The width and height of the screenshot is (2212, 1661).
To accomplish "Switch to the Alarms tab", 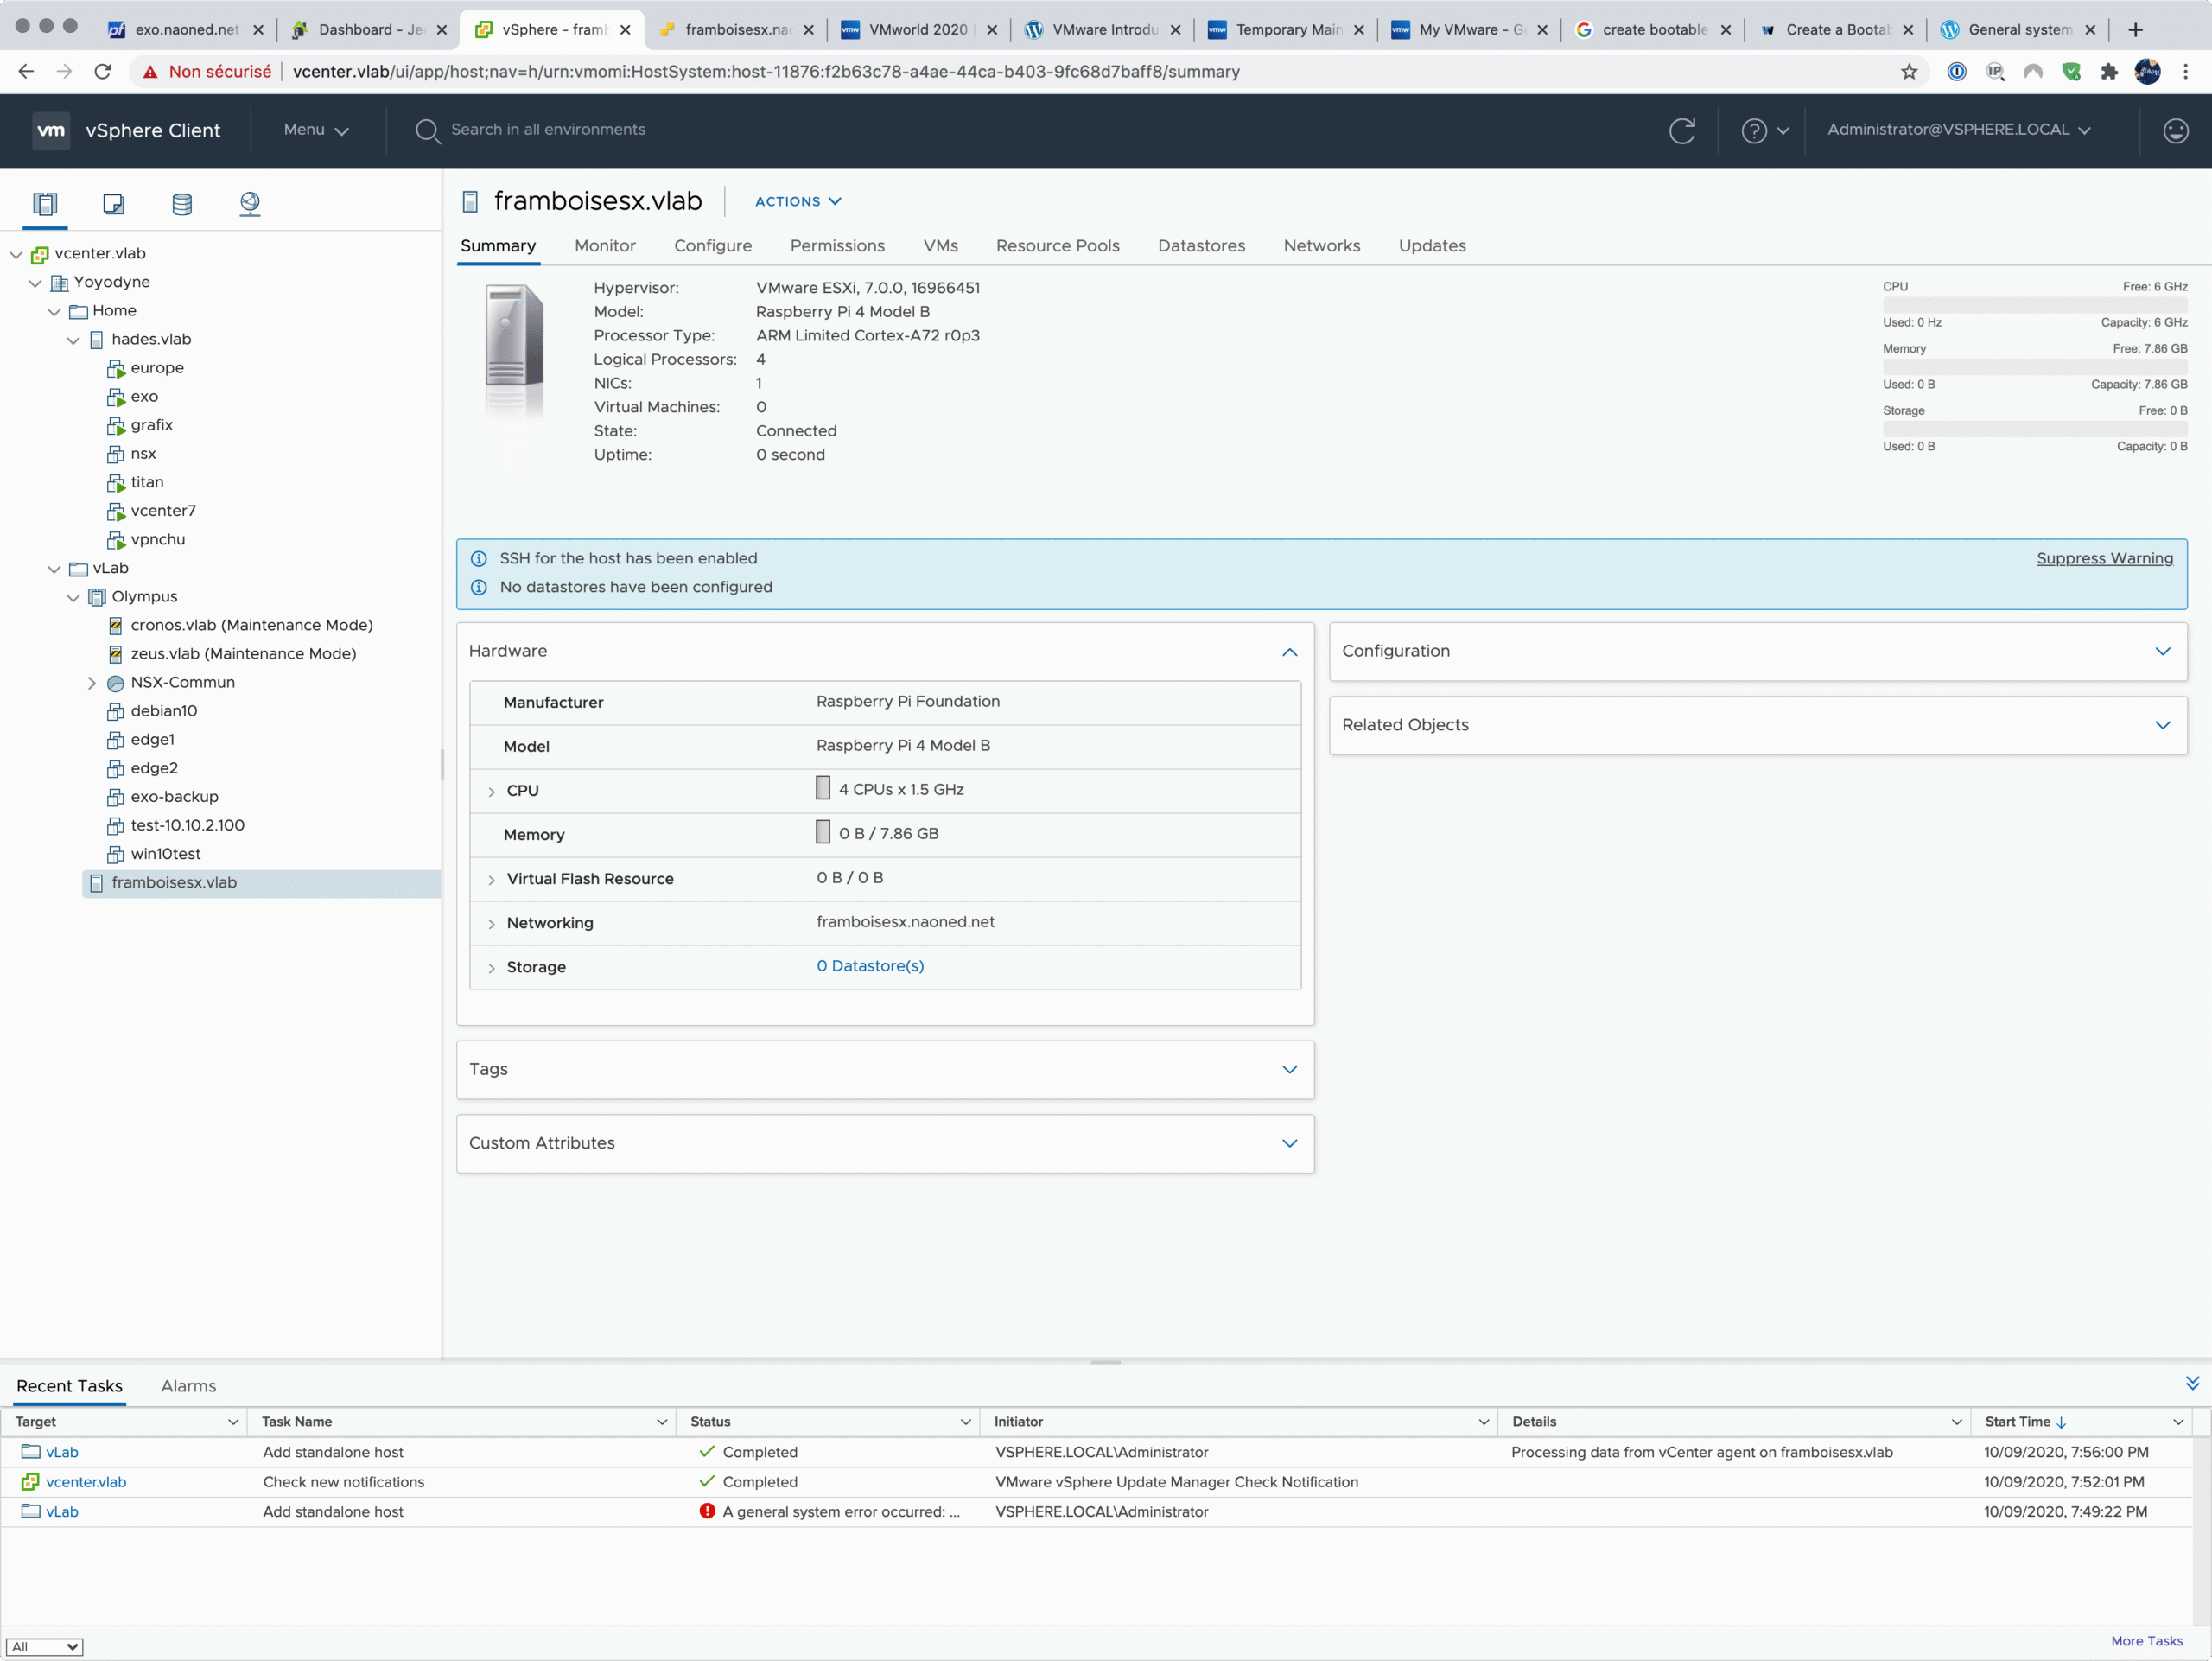I will 188,1386.
